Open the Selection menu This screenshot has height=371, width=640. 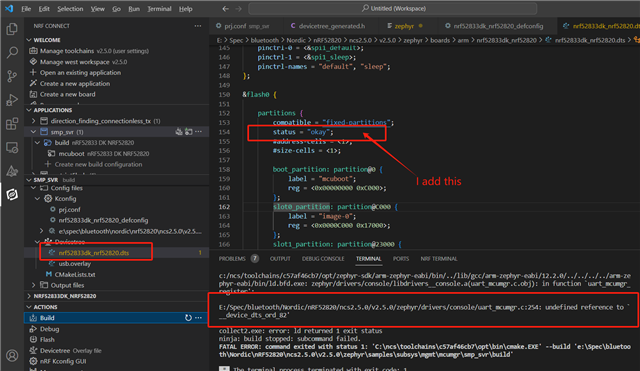[70, 9]
